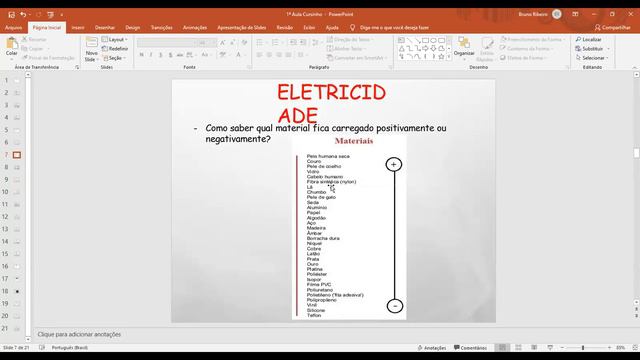Viewport: 640px width, 360px height.
Task: Insert a new slide with Novo Slide
Action: tap(91, 49)
